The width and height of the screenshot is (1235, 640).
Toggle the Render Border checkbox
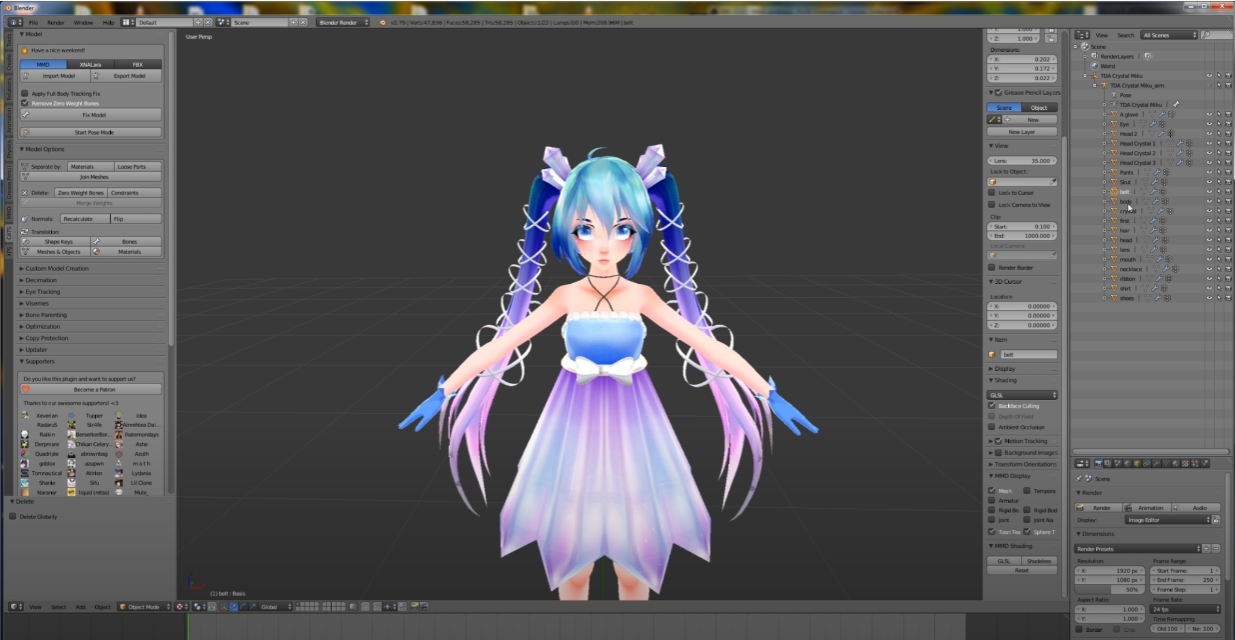tap(992, 267)
